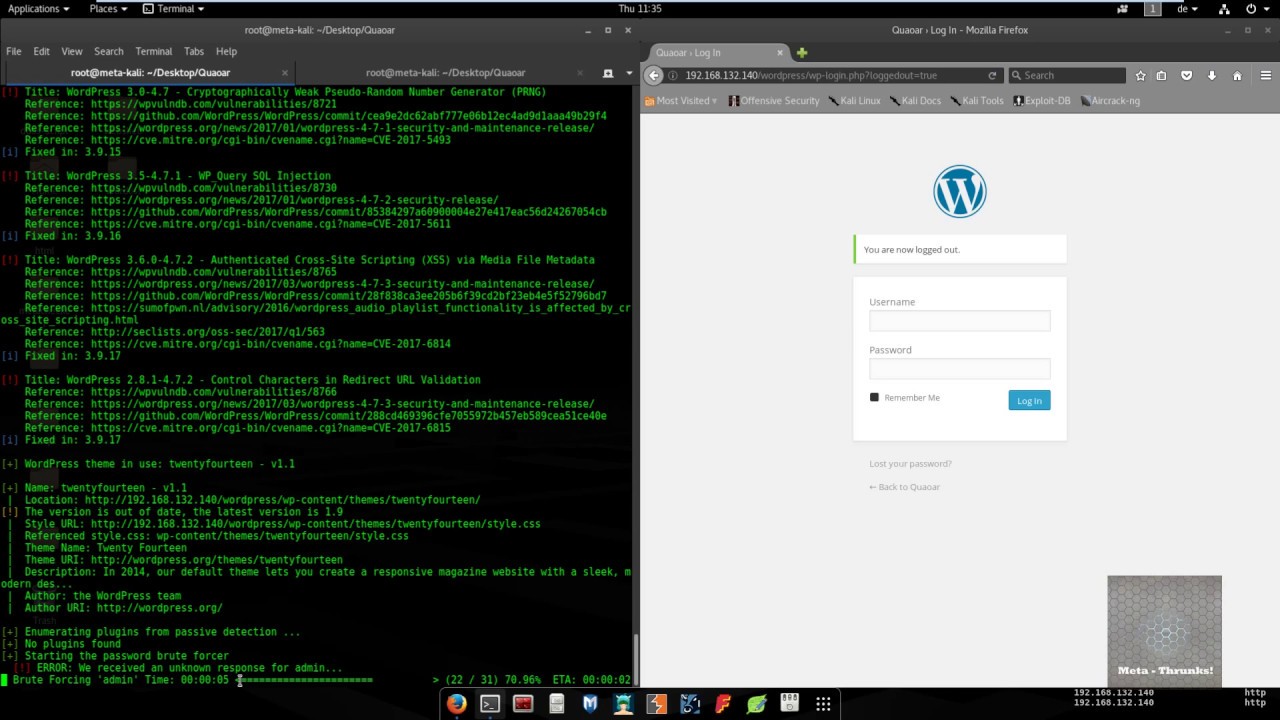Viewport: 1280px width, 720px height.
Task: Click Lost your password link
Action: (x=910, y=464)
